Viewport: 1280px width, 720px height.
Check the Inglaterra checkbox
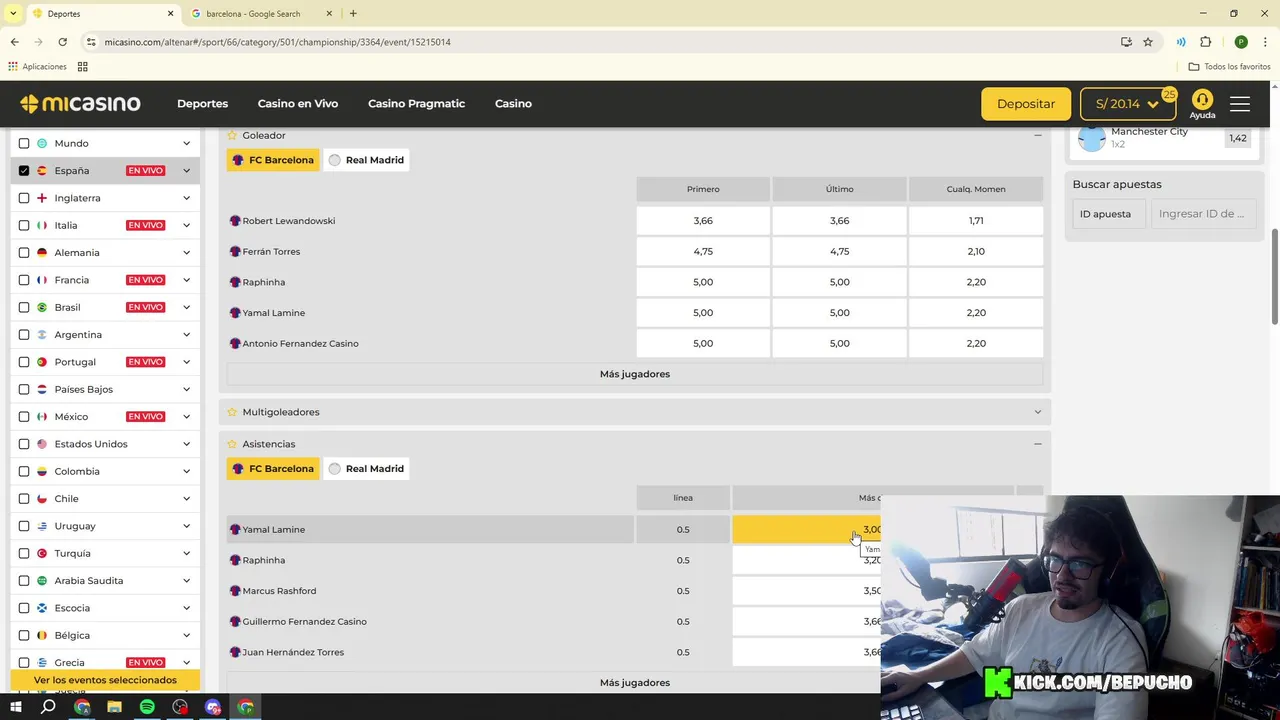(x=24, y=198)
